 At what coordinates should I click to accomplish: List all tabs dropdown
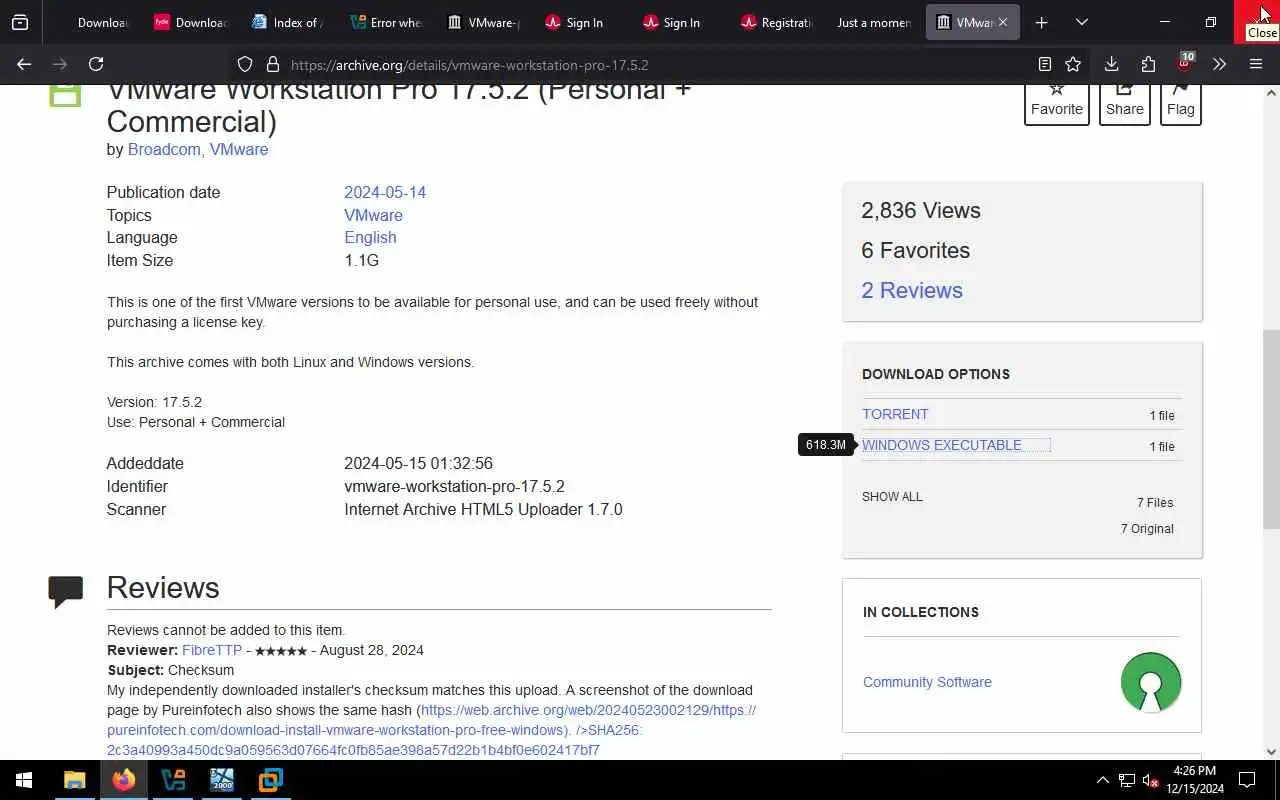pos(1081,22)
